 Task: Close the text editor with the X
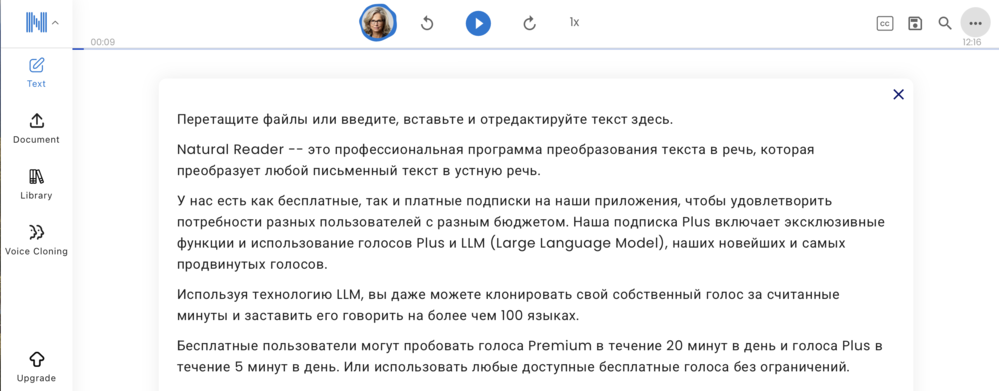pos(898,94)
